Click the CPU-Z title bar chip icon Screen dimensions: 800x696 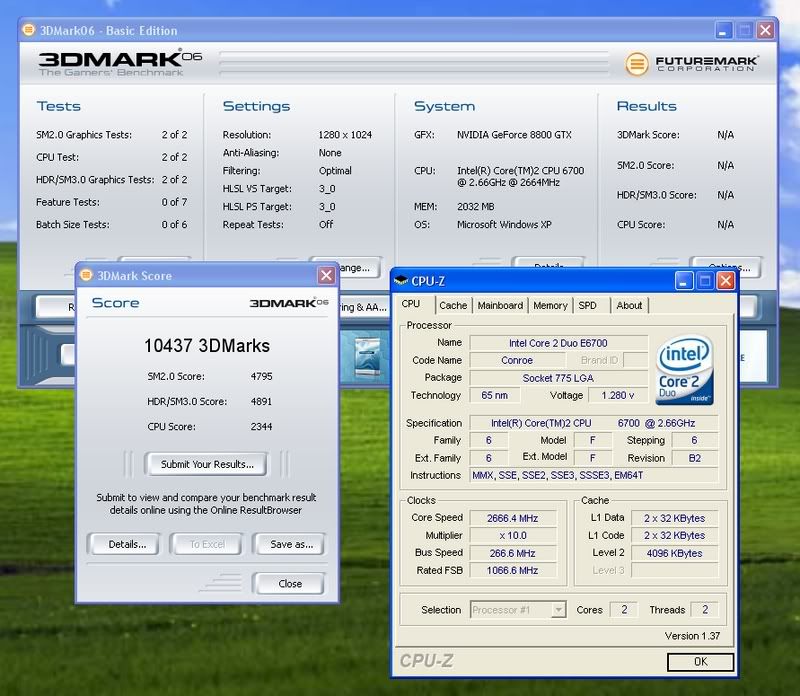click(x=401, y=280)
